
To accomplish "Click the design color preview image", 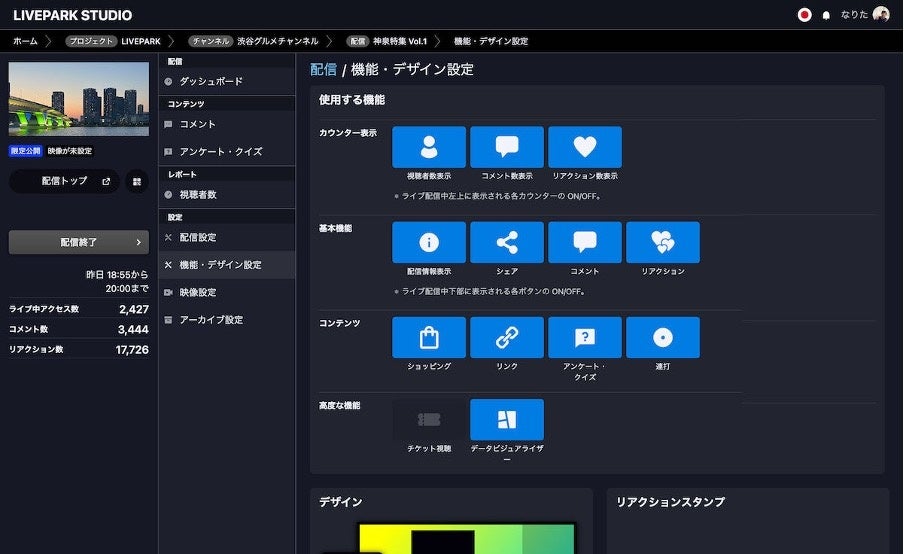I will click(466, 538).
